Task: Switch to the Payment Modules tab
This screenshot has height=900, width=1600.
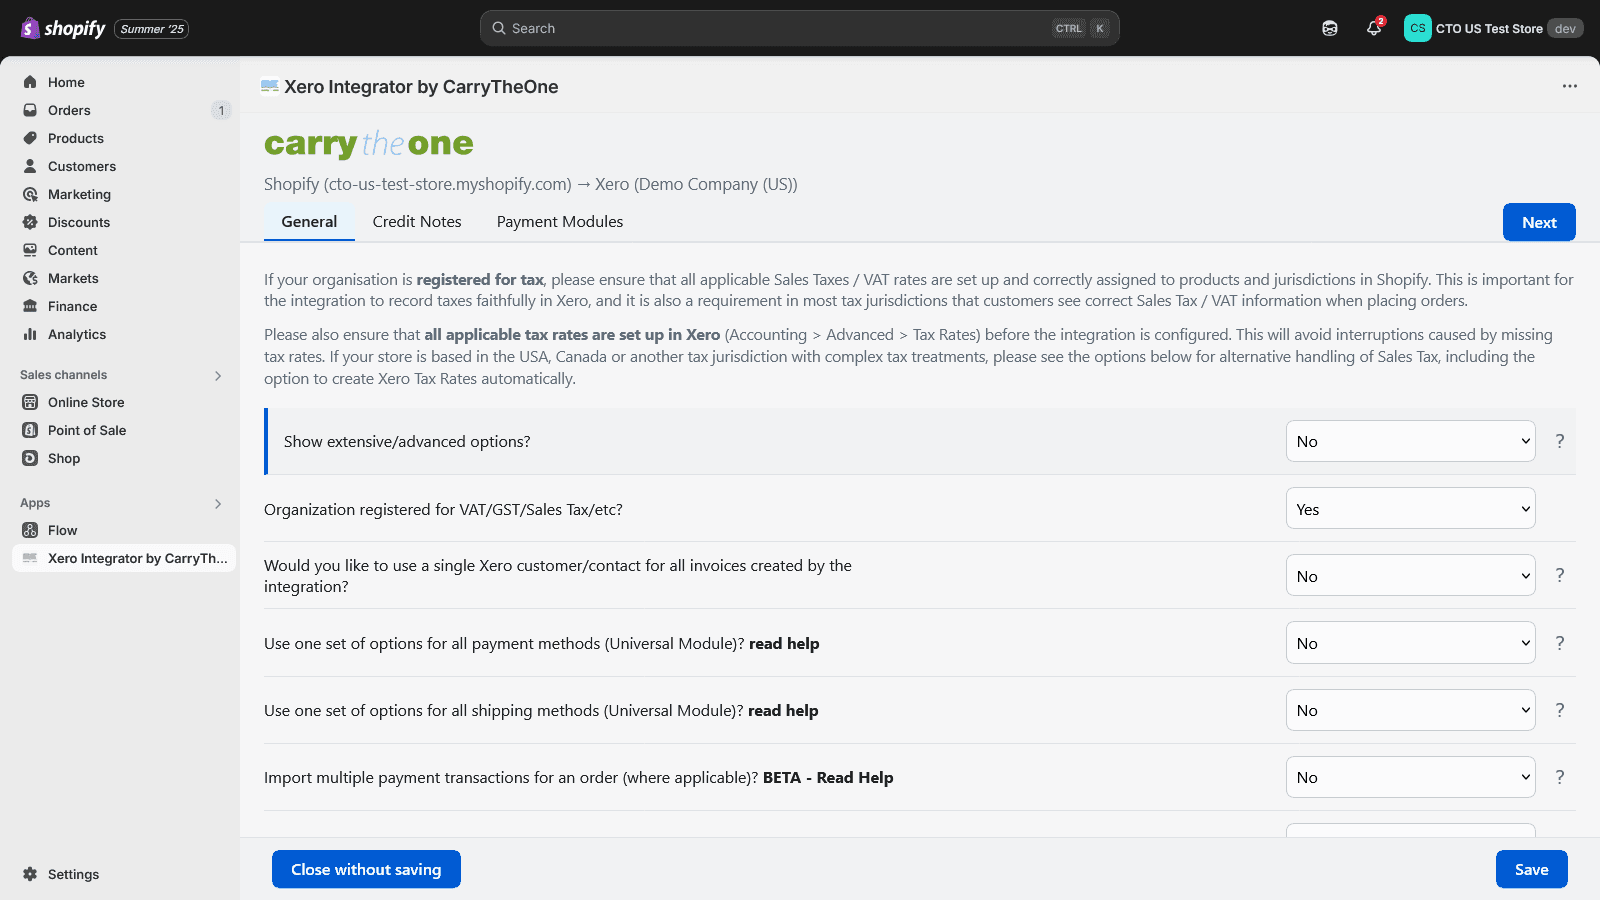Action: coord(560,222)
